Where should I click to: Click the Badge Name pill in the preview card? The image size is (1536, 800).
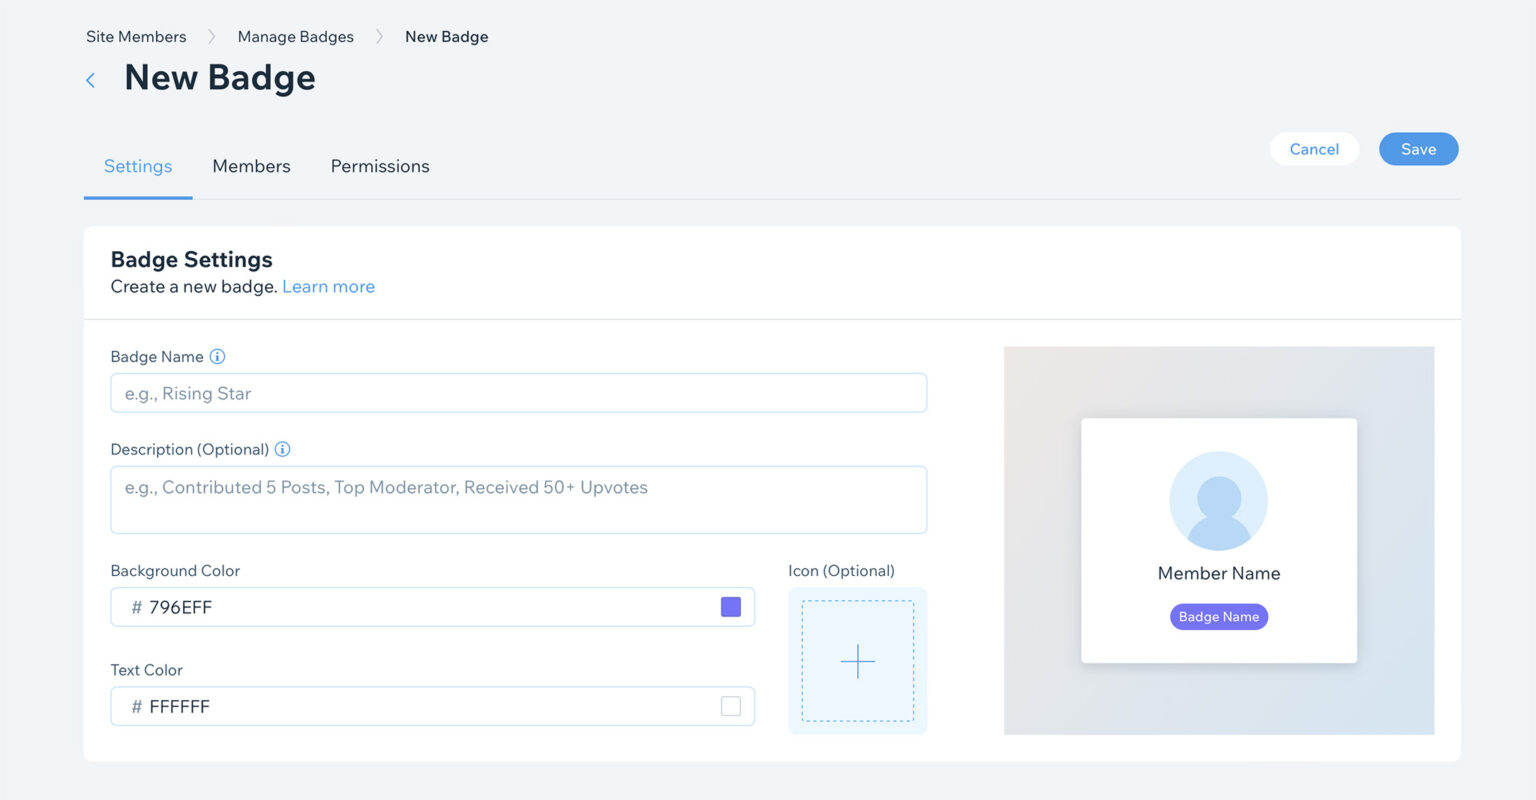[1218, 616]
